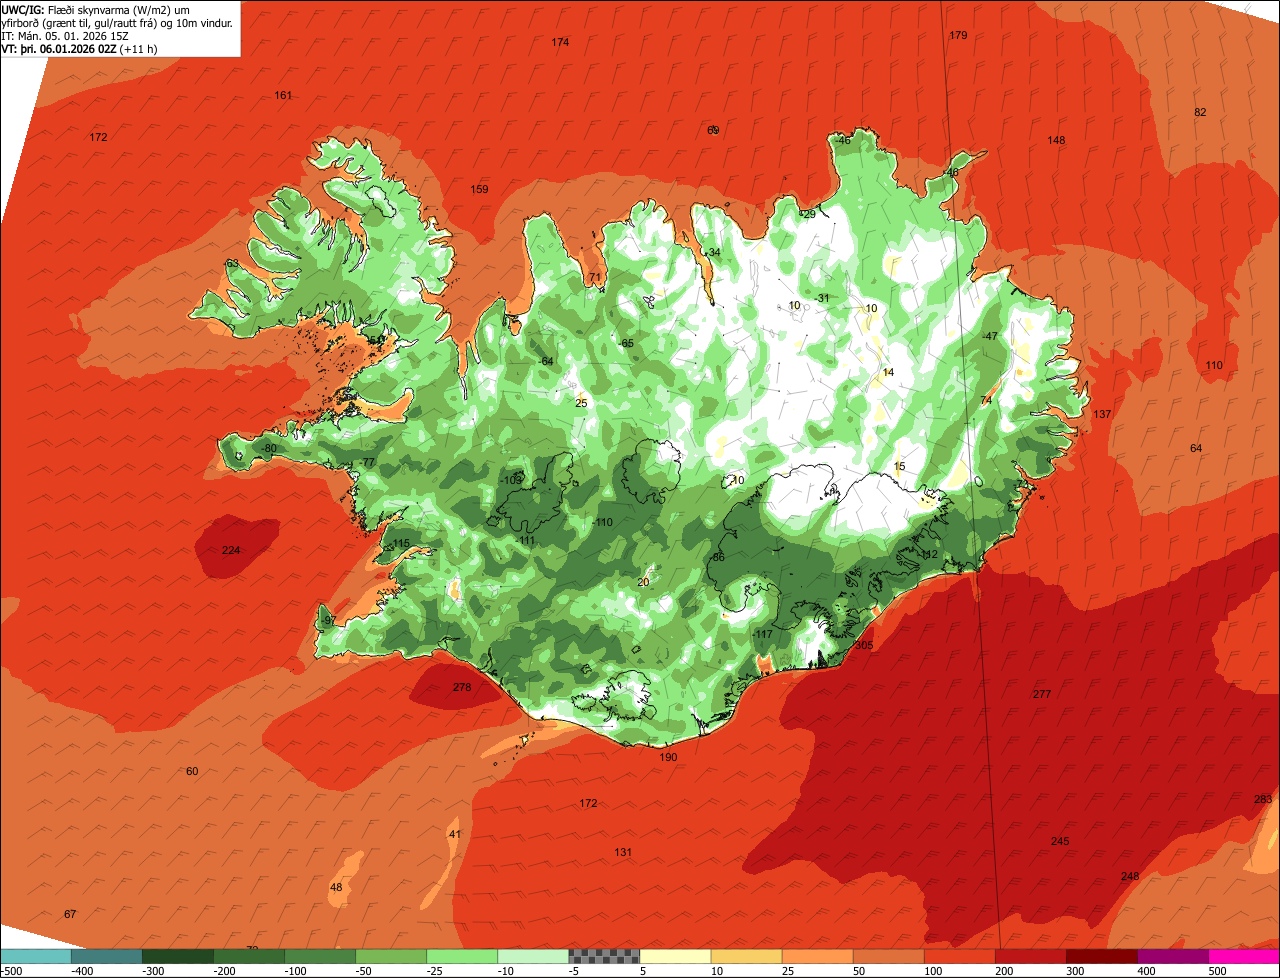Click the '-50' legend scale label
The height and width of the screenshot is (978, 1280).
click(x=366, y=971)
